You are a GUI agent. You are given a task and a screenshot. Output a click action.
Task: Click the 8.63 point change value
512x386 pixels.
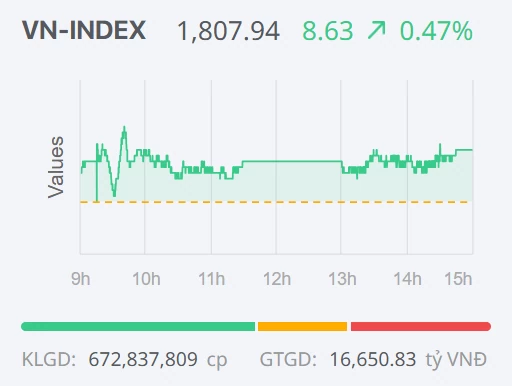click(327, 31)
